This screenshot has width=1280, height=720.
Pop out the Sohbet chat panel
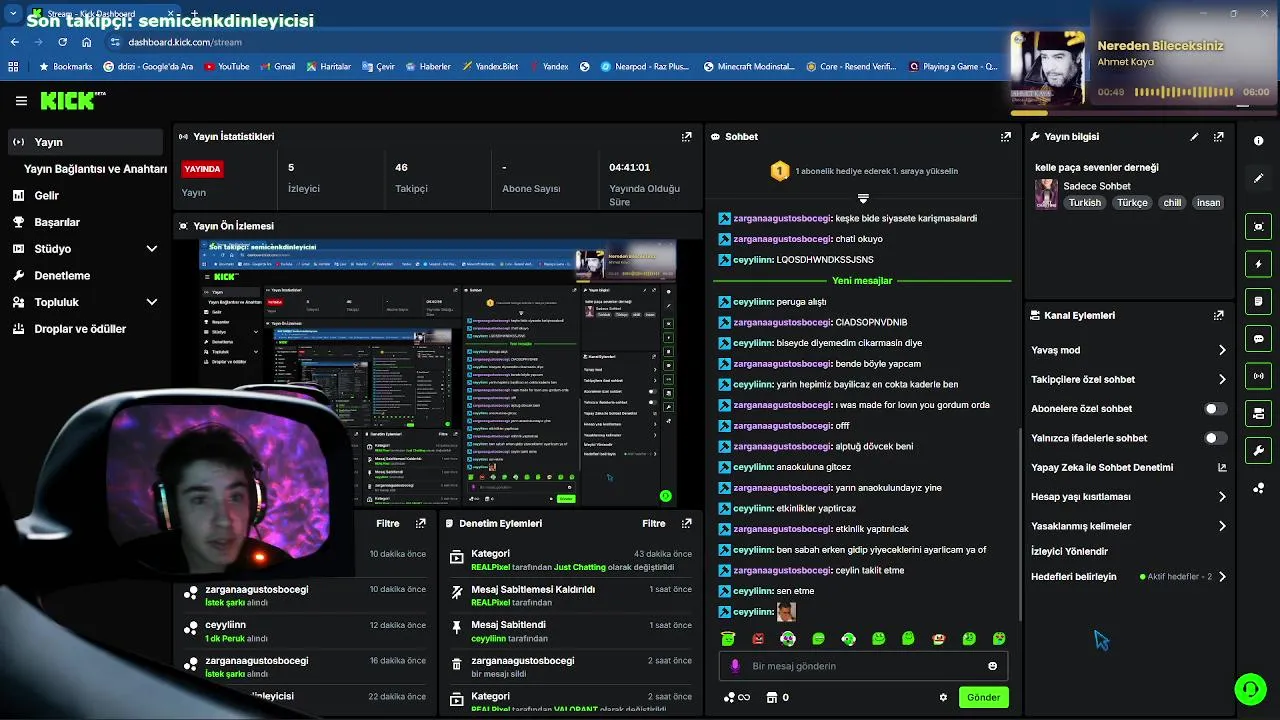click(x=1005, y=137)
